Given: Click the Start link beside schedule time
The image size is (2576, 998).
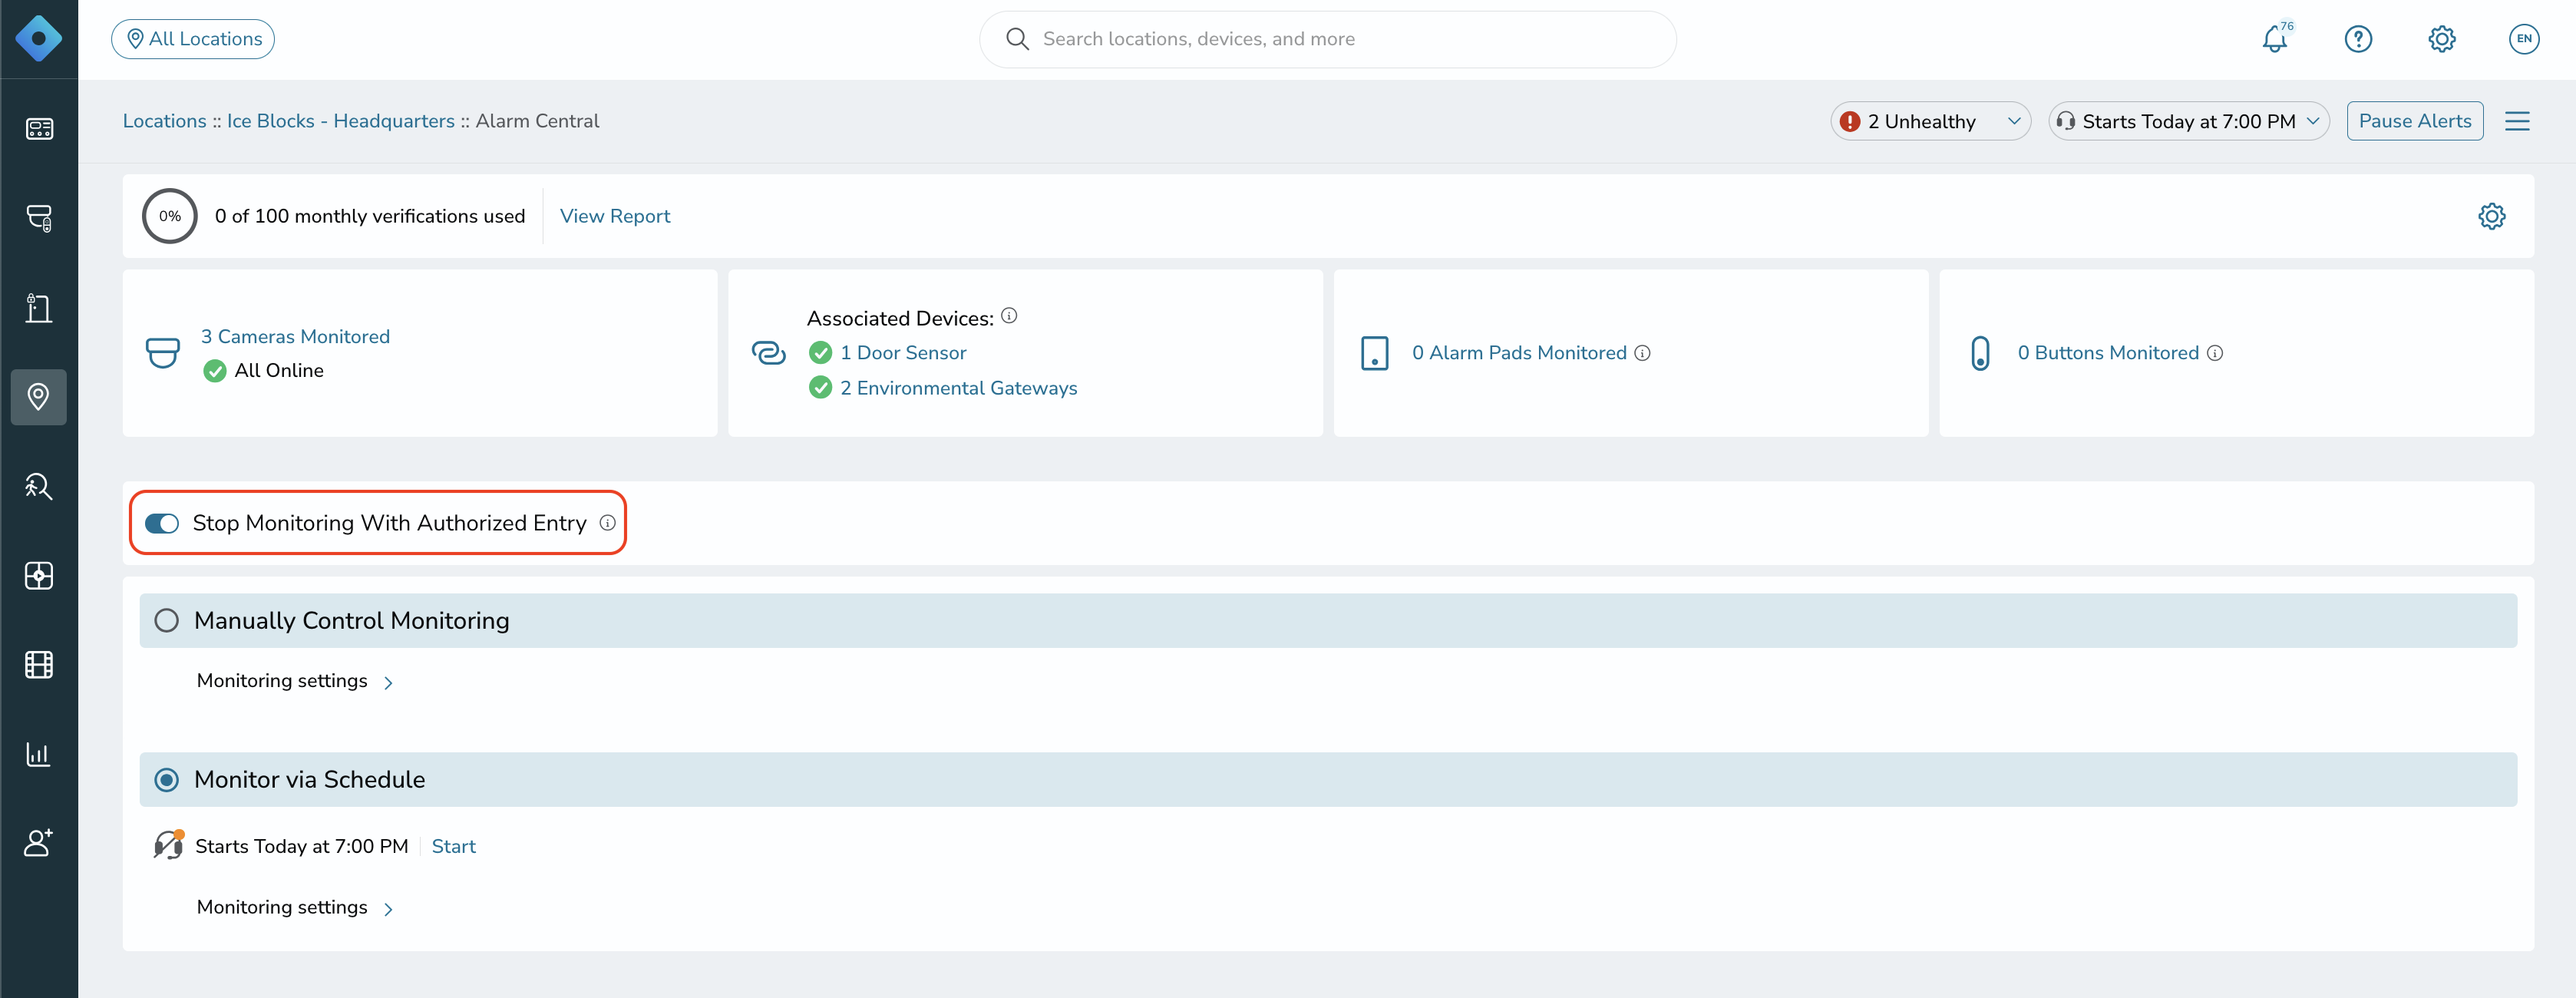Looking at the screenshot, I should click(x=453, y=847).
